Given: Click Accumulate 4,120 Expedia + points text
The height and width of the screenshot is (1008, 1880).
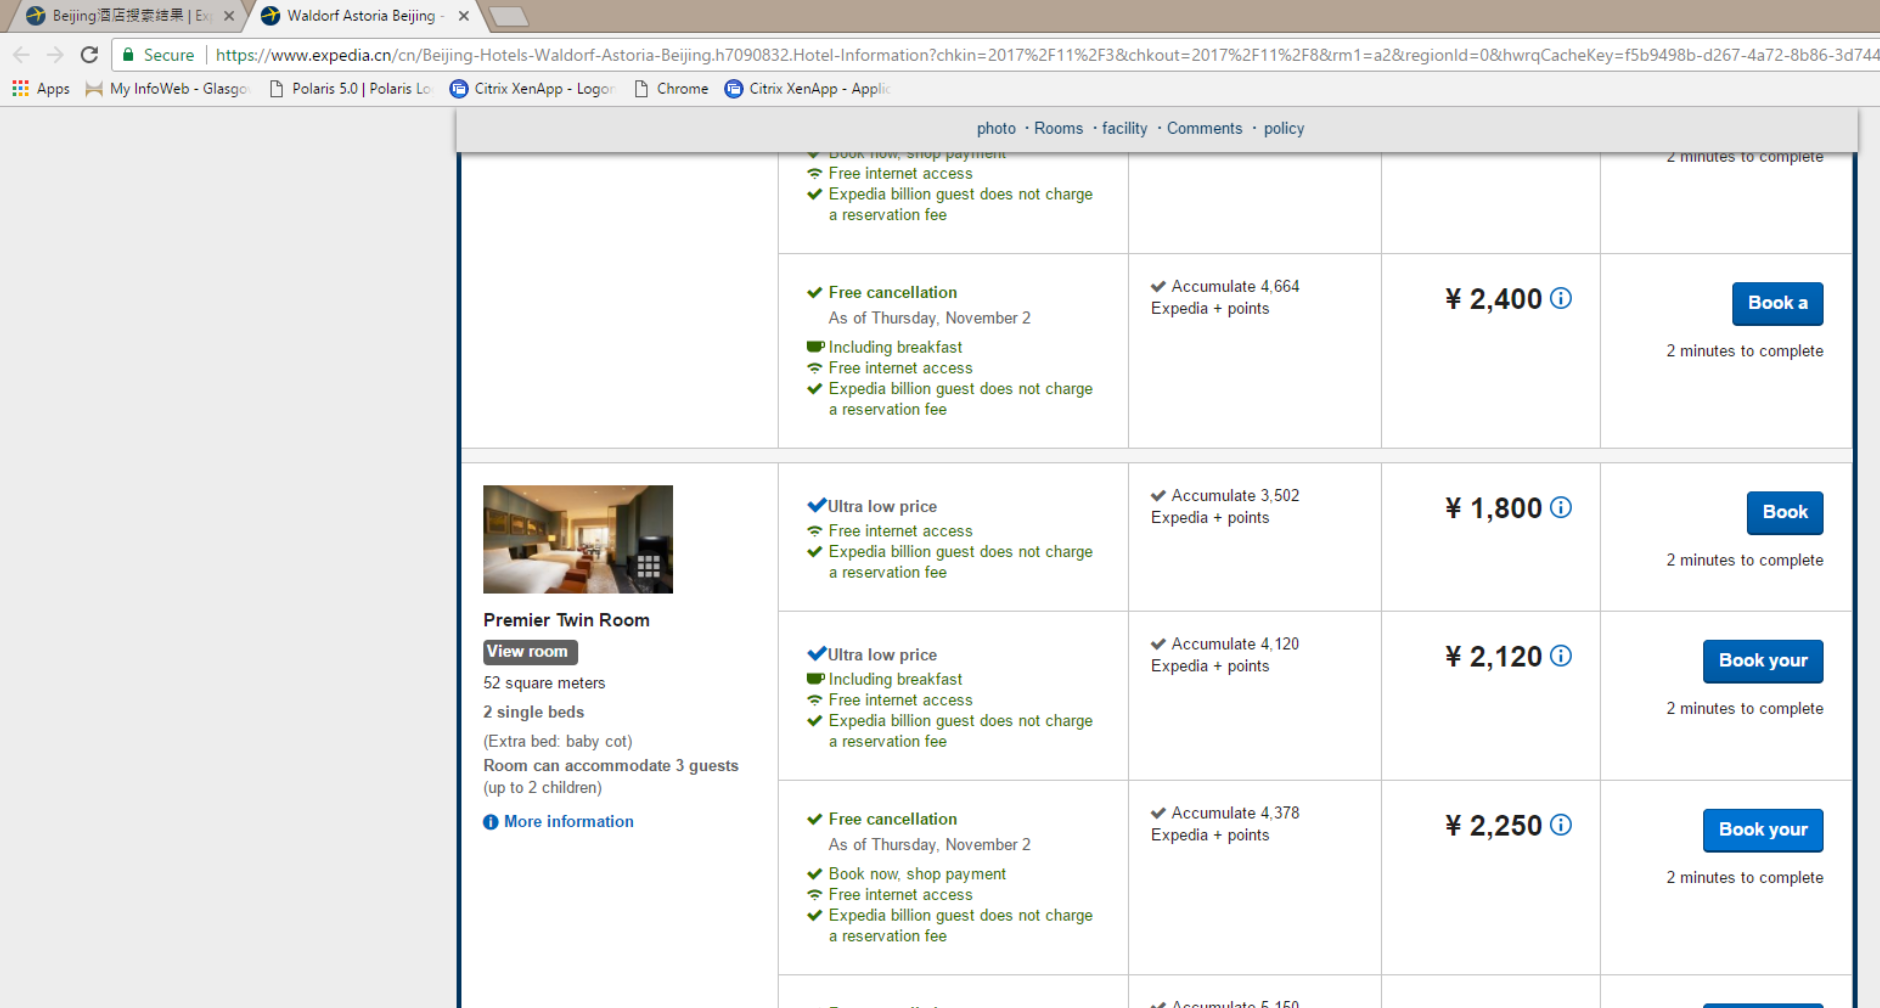Looking at the screenshot, I should point(1225,655).
